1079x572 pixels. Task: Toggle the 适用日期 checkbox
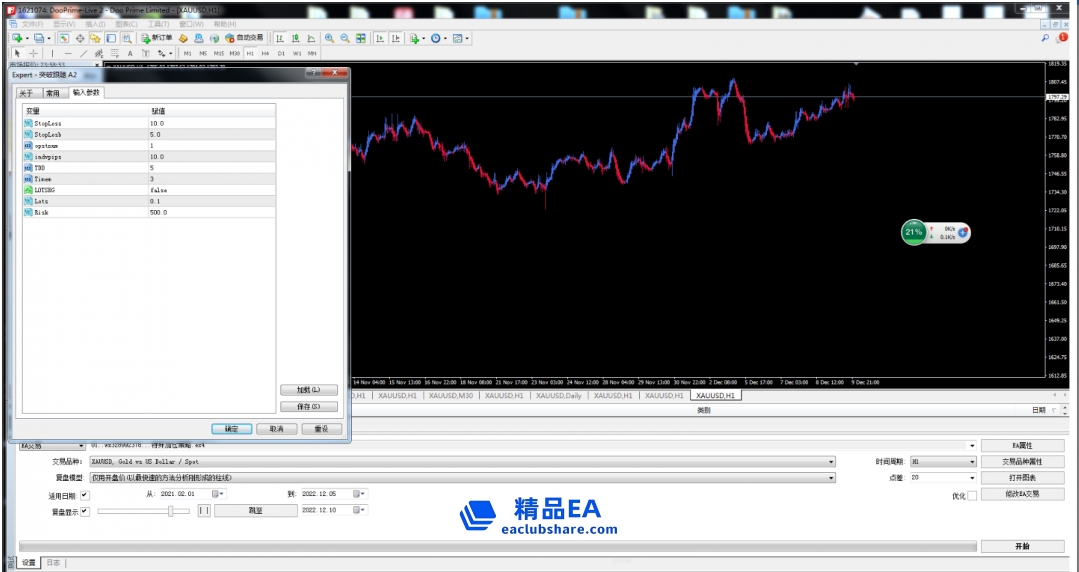tap(84, 494)
